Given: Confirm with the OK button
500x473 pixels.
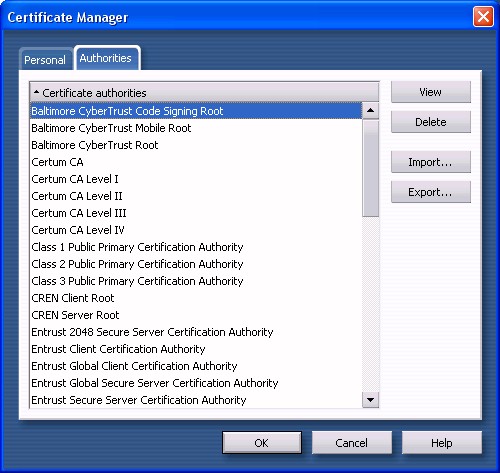Looking at the screenshot, I should pyautogui.click(x=262, y=443).
